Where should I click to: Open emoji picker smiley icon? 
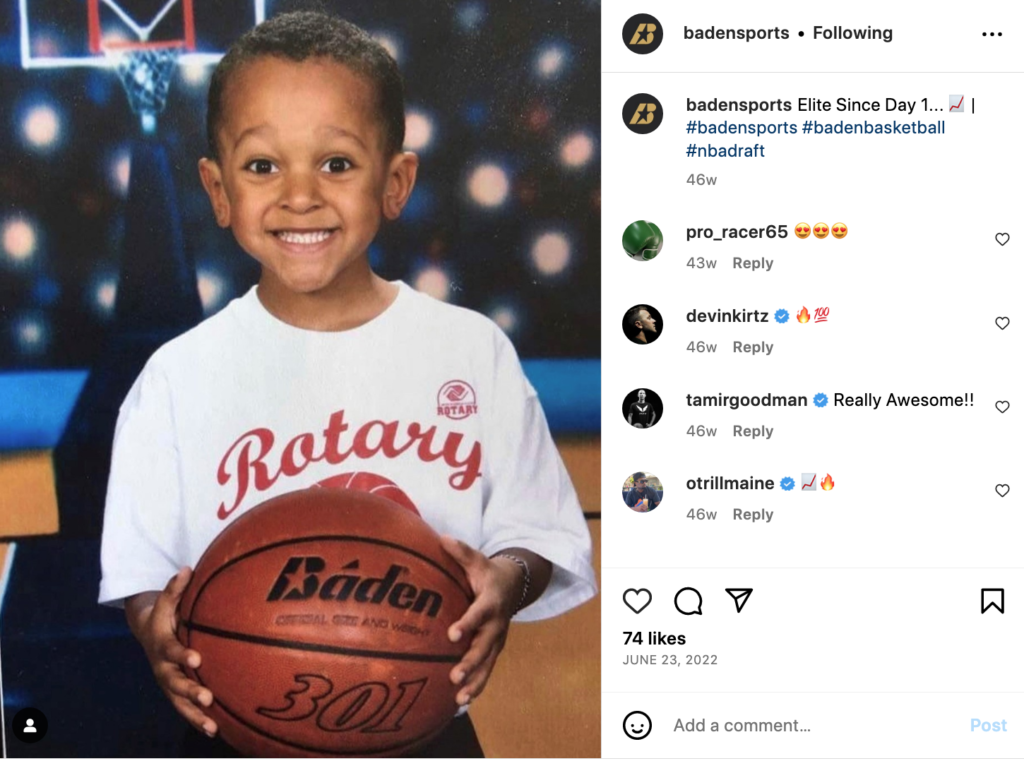pos(637,725)
